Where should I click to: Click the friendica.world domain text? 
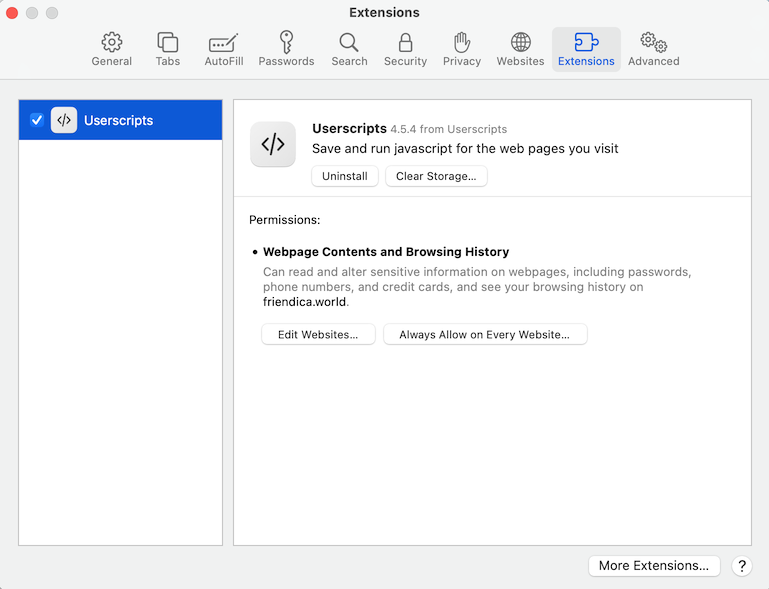[305, 302]
